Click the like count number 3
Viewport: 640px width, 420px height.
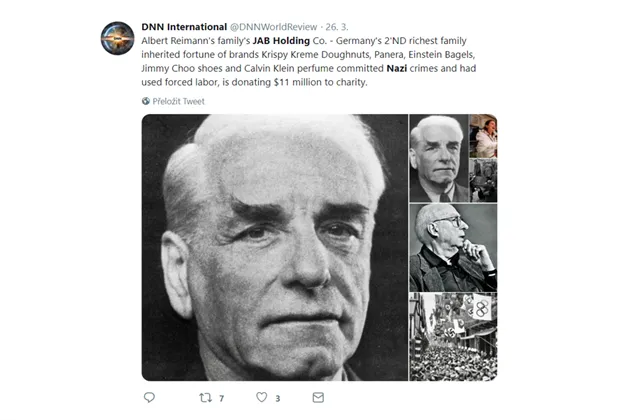[278, 398]
